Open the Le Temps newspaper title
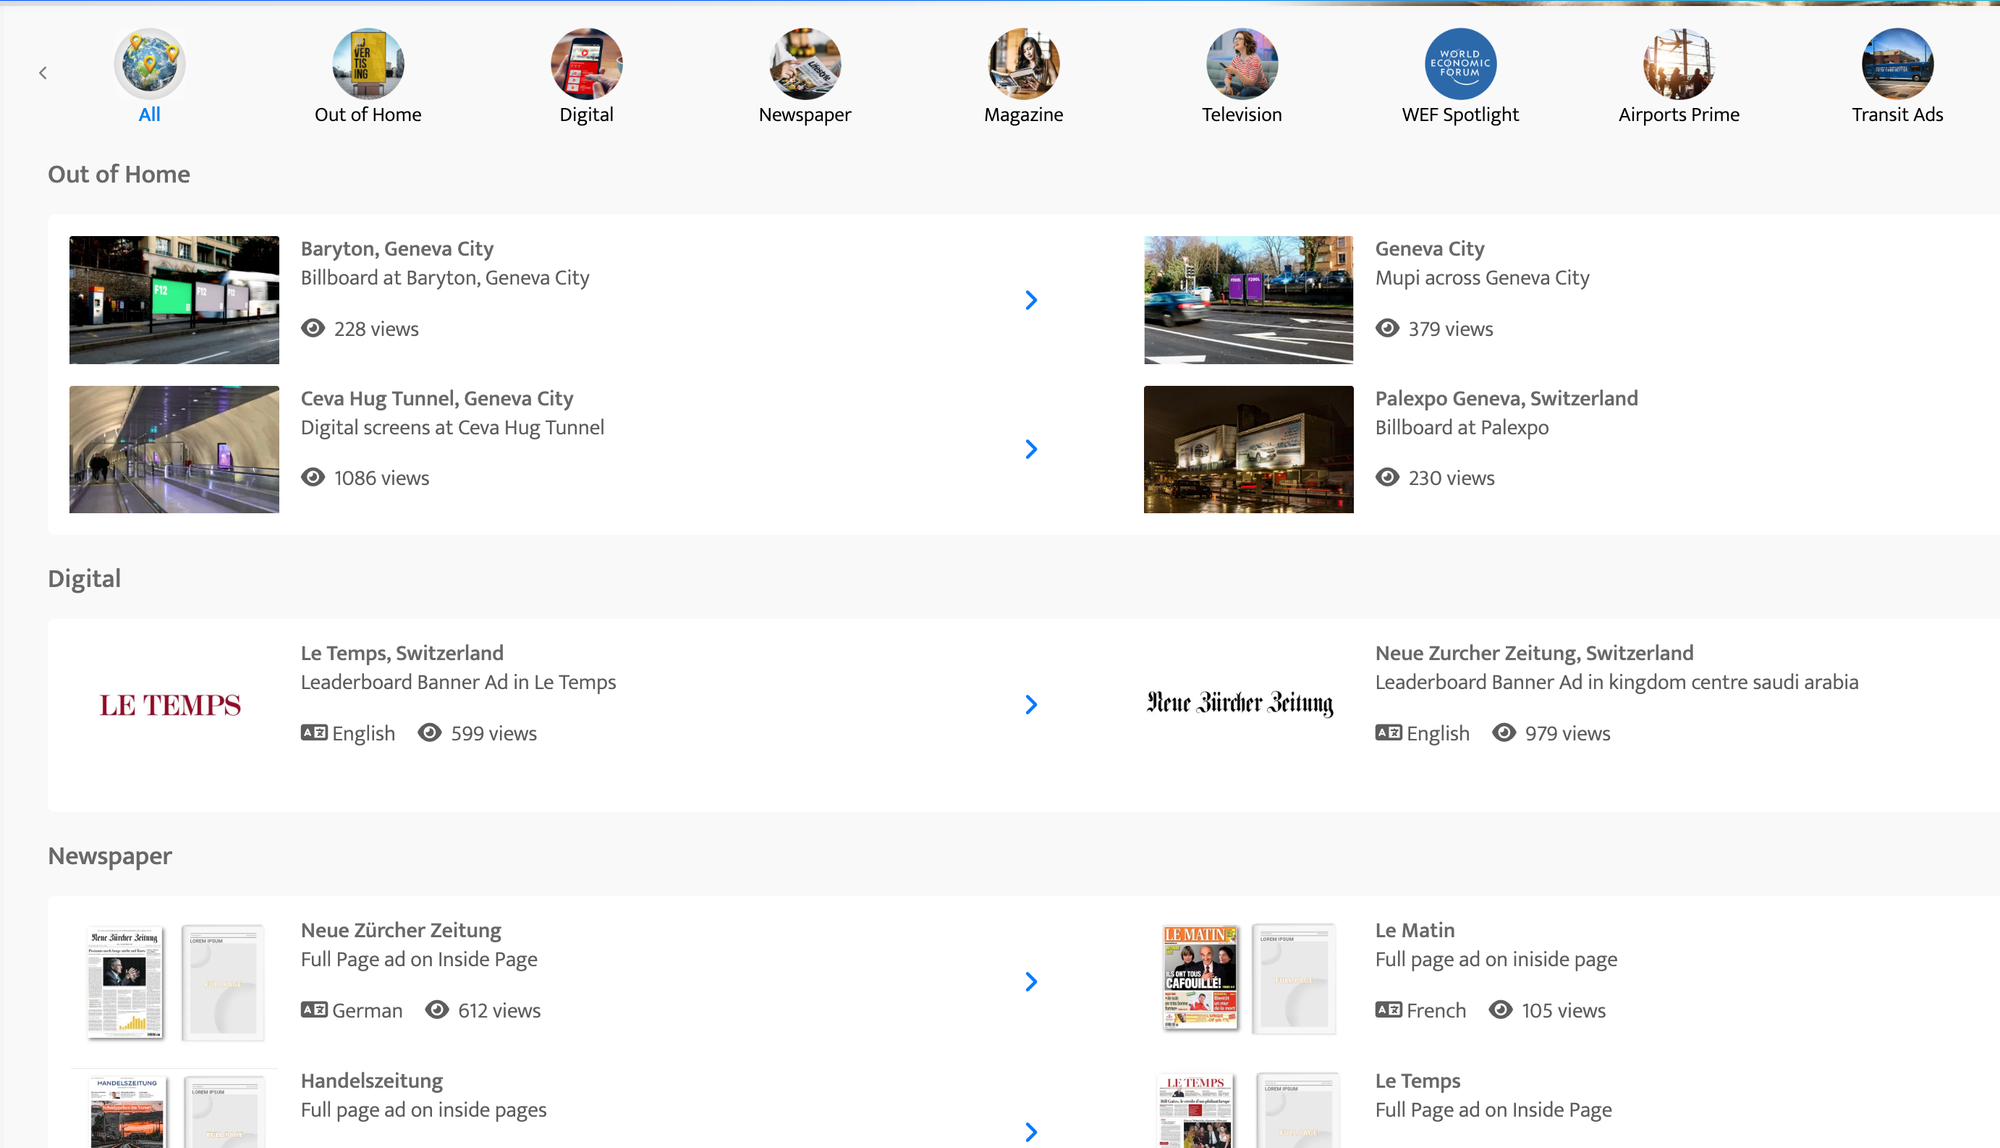This screenshot has height=1148, width=2000. point(1417,1080)
